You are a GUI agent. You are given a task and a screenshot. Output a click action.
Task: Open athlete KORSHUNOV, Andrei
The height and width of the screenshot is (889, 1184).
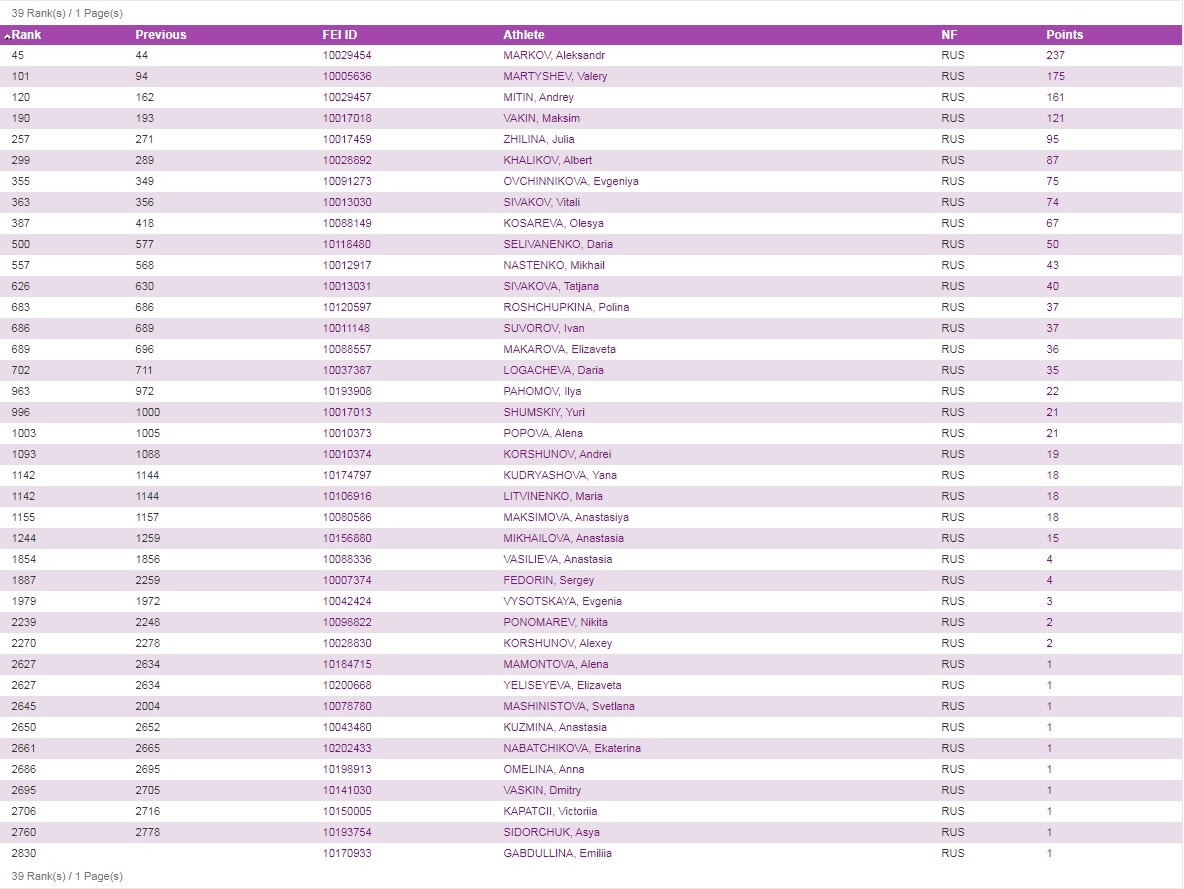point(557,455)
